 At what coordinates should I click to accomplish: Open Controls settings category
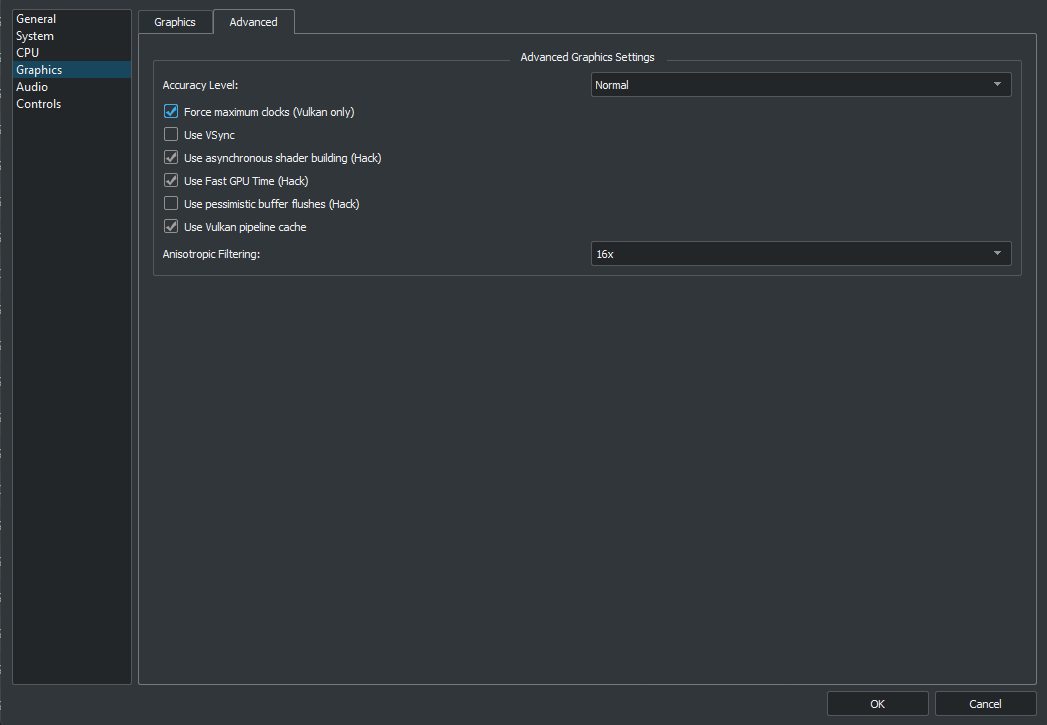click(39, 104)
